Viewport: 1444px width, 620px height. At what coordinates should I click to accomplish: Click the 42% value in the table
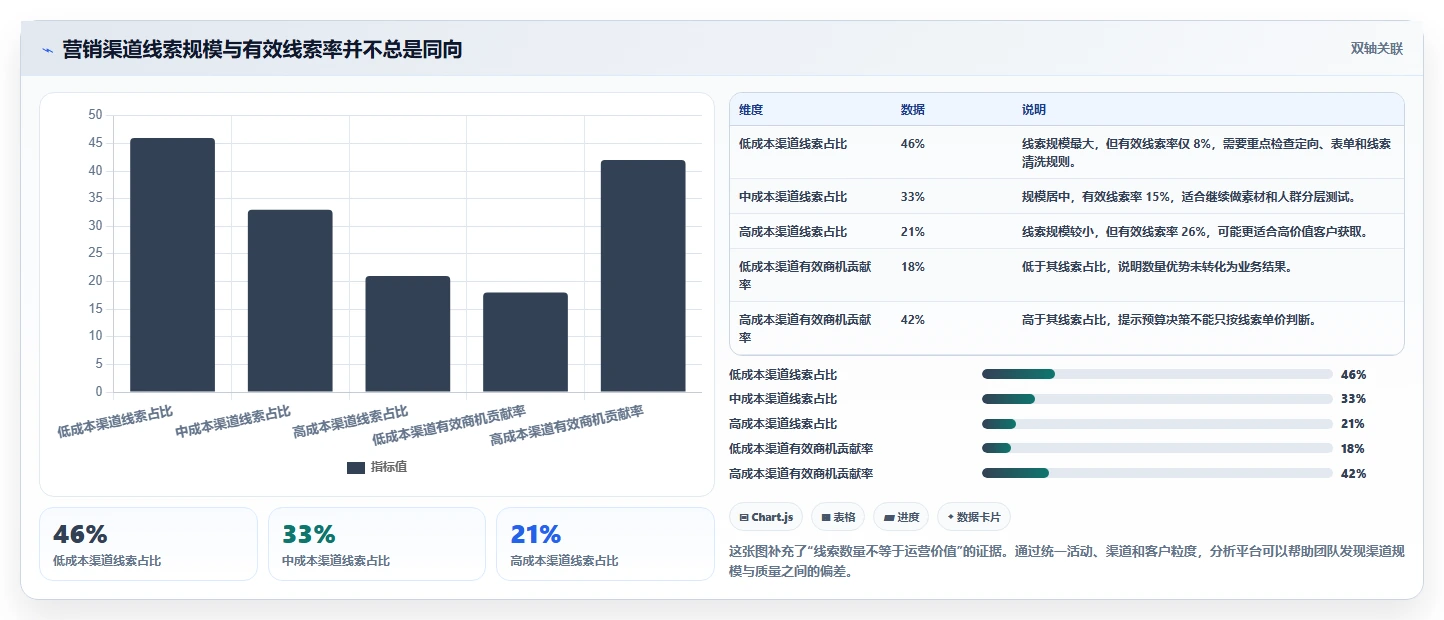pyautogui.click(x=913, y=320)
